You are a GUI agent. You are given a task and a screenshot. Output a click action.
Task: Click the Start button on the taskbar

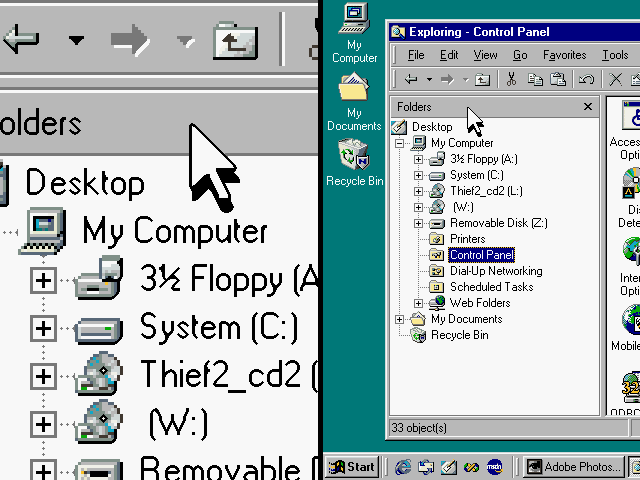[352, 467]
